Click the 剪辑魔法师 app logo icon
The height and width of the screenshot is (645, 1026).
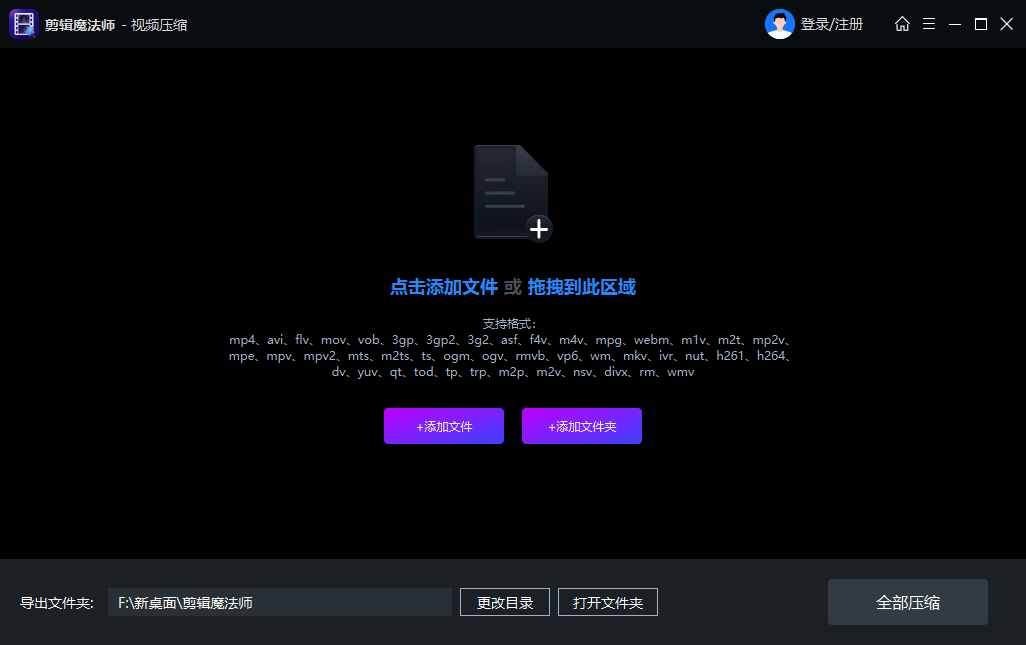23,24
